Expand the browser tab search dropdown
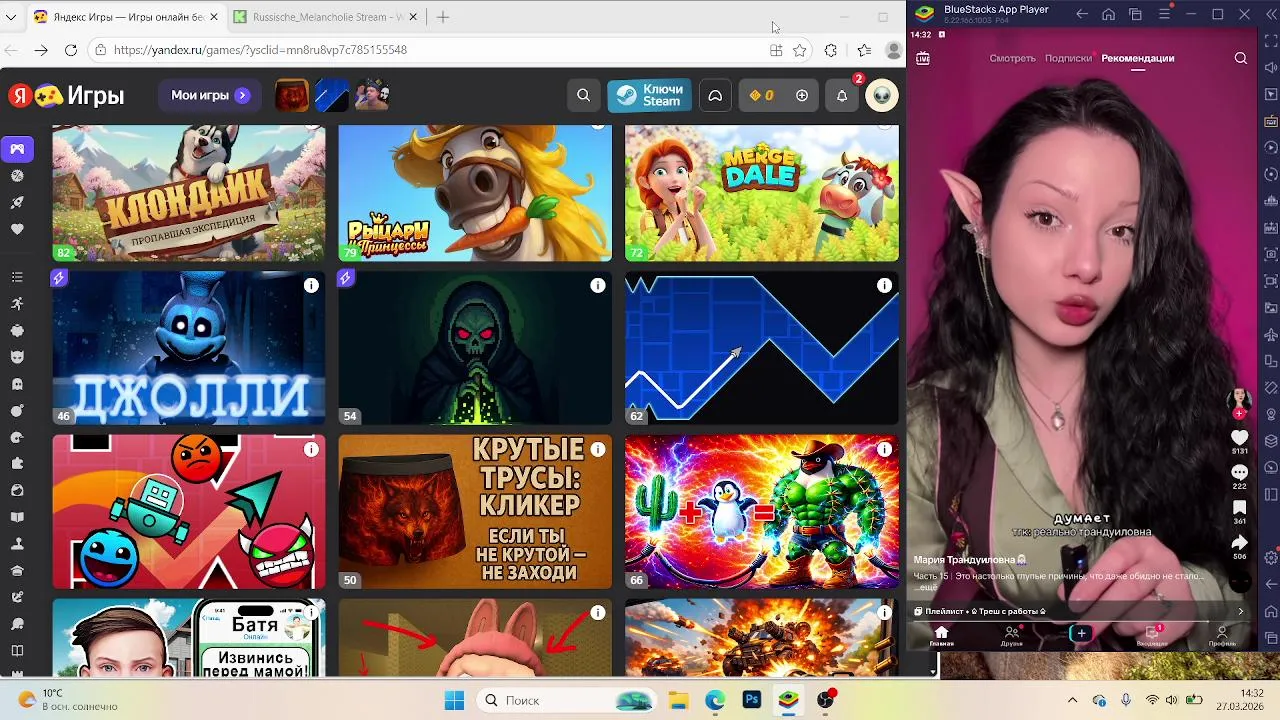Screen dimensions: 1280x720 11,17
